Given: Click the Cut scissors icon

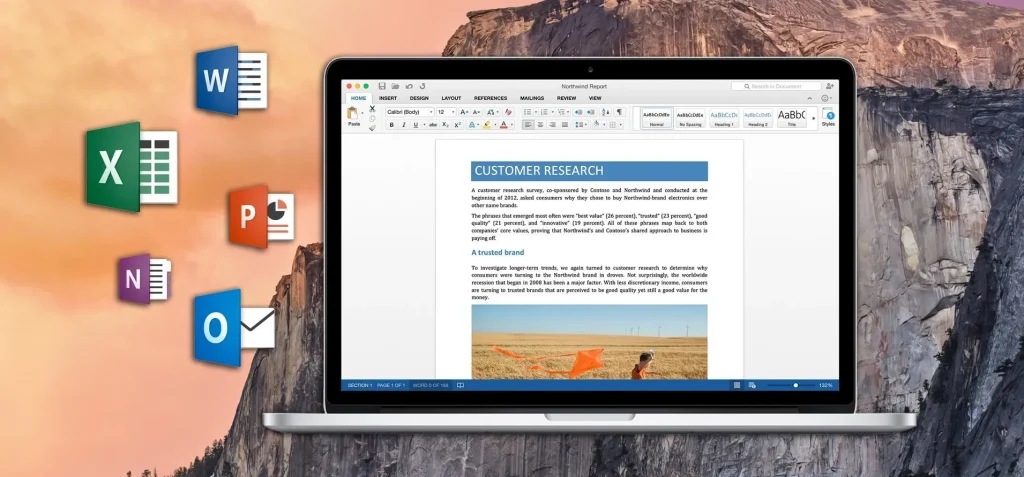Looking at the screenshot, I should (x=372, y=108).
